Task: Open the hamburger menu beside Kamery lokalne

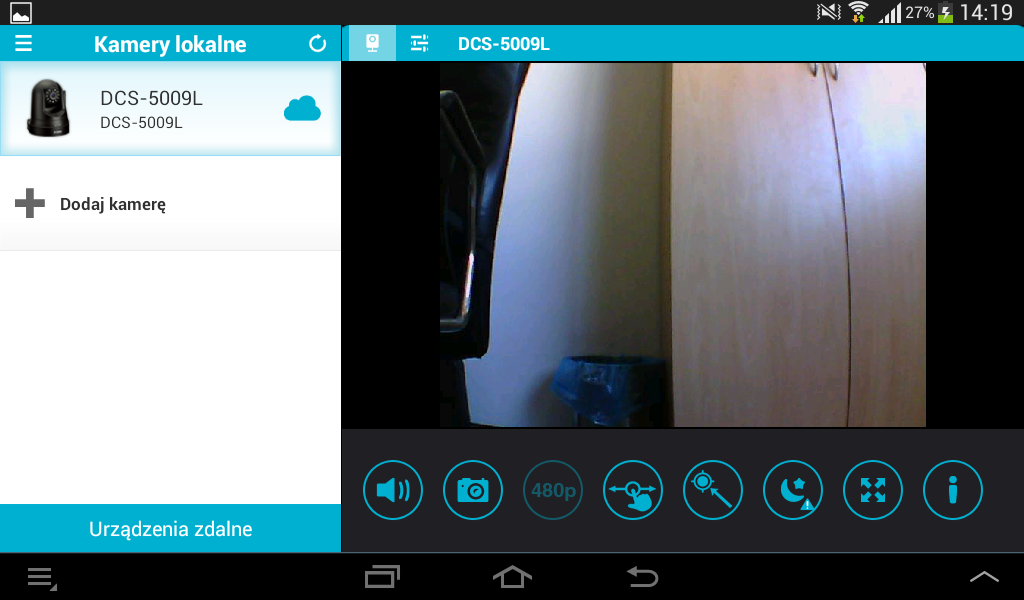Action: tap(24, 44)
